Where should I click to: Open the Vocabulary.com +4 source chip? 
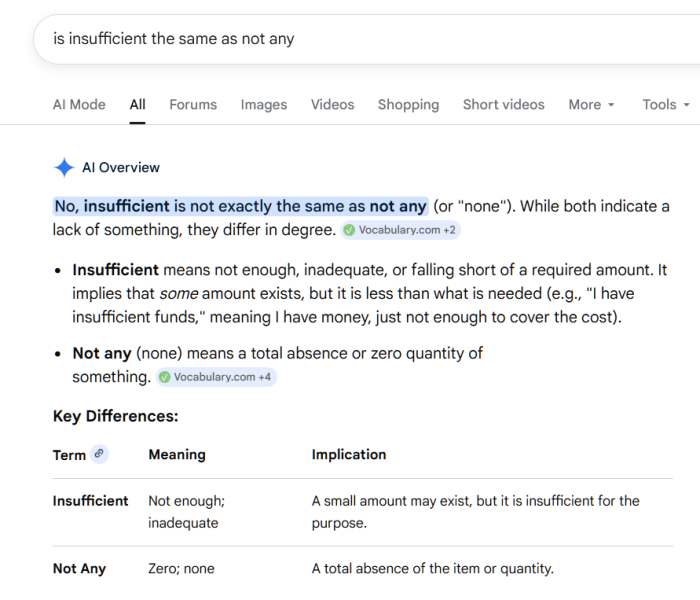point(215,377)
